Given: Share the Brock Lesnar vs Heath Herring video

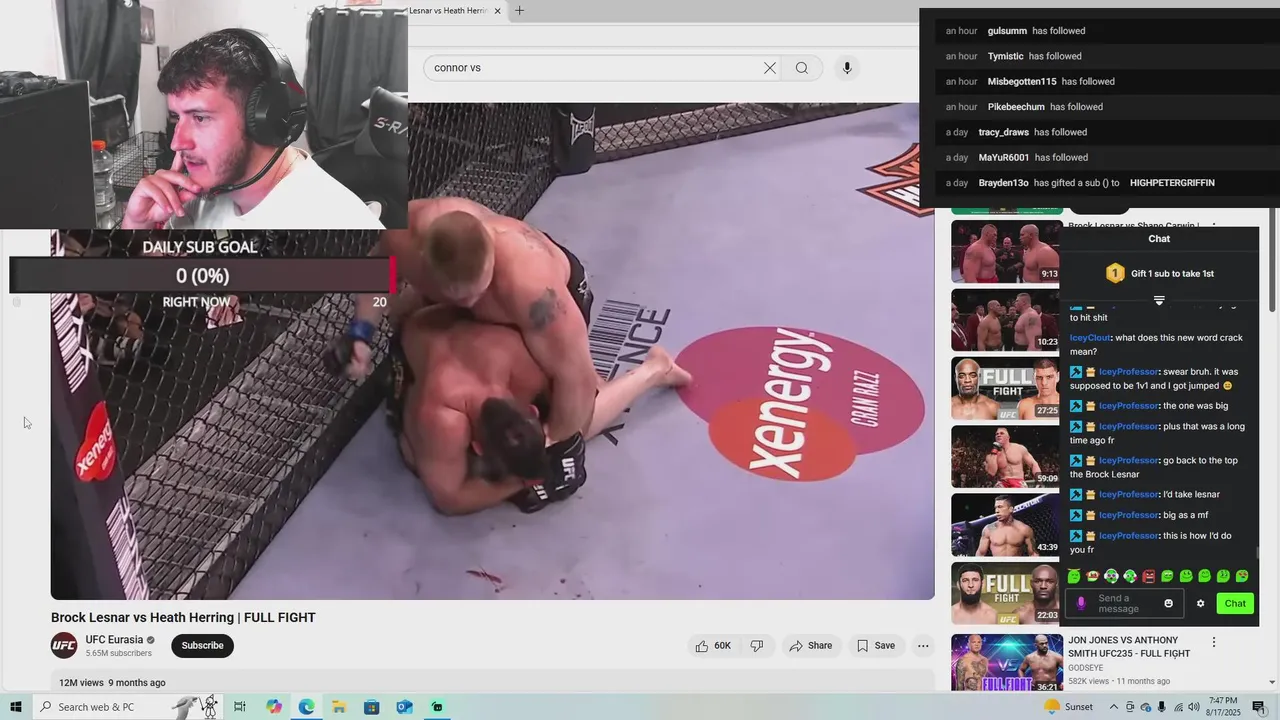Looking at the screenshot, I should 811,646.
